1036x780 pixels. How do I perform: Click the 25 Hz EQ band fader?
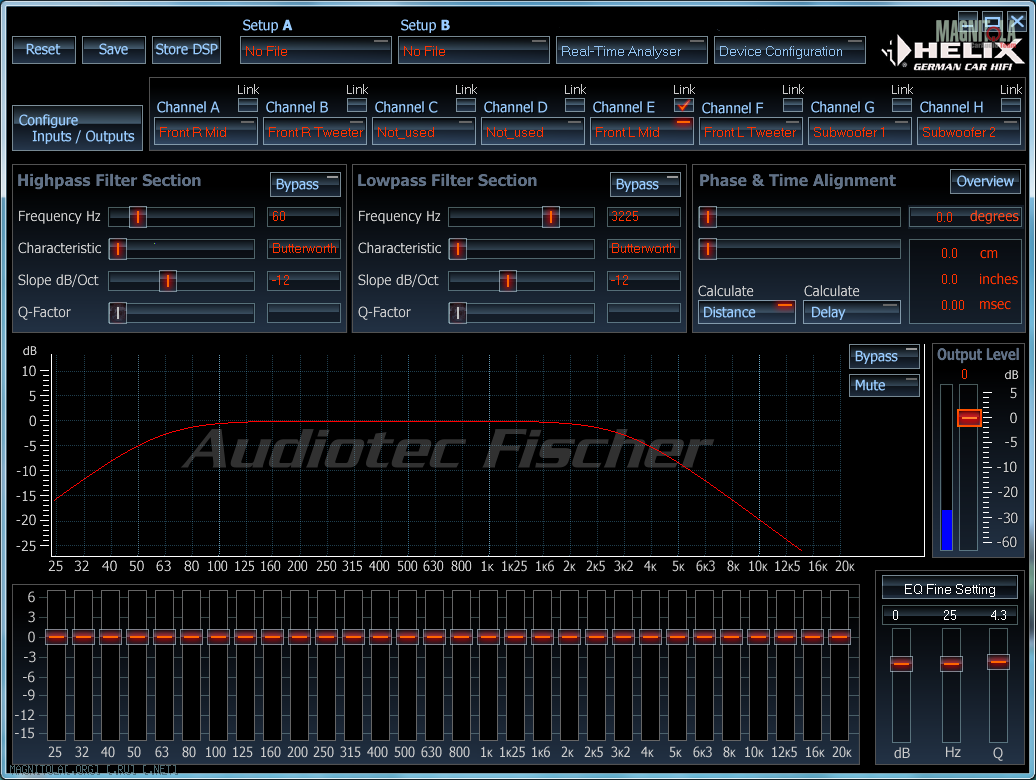(x=56, y=637)
